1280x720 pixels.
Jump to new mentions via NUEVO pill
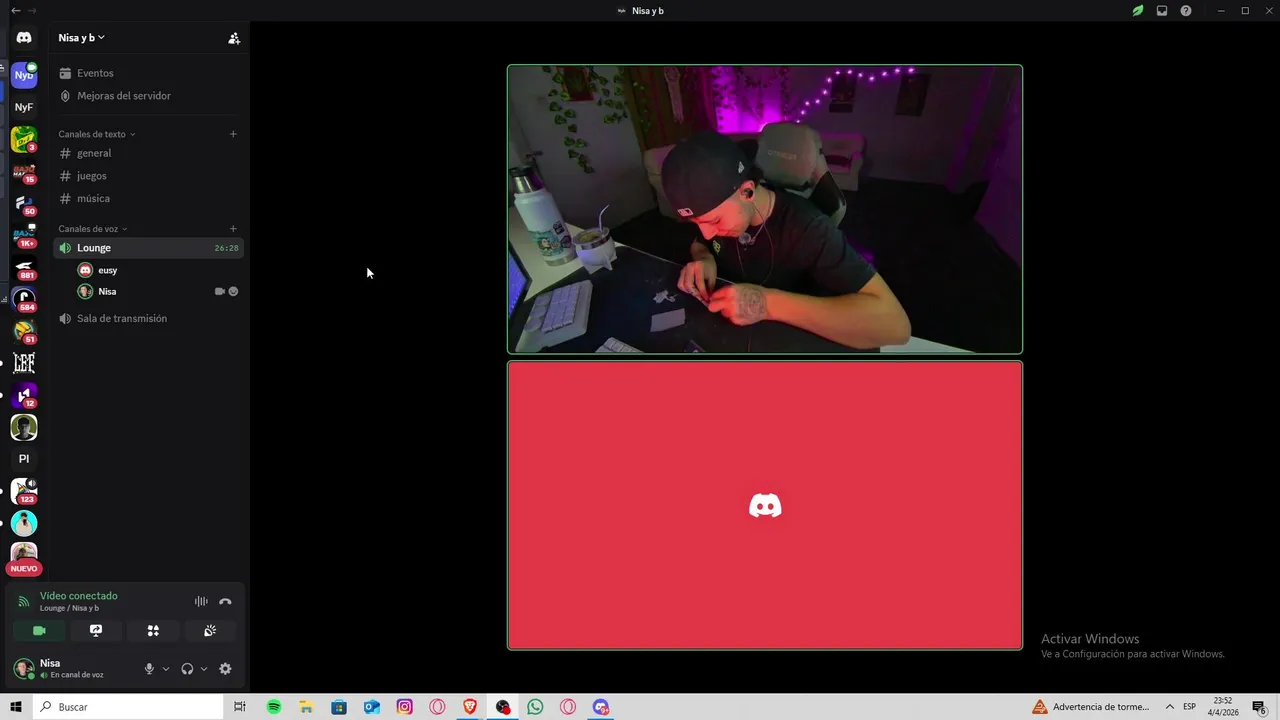tap(24, 568)
